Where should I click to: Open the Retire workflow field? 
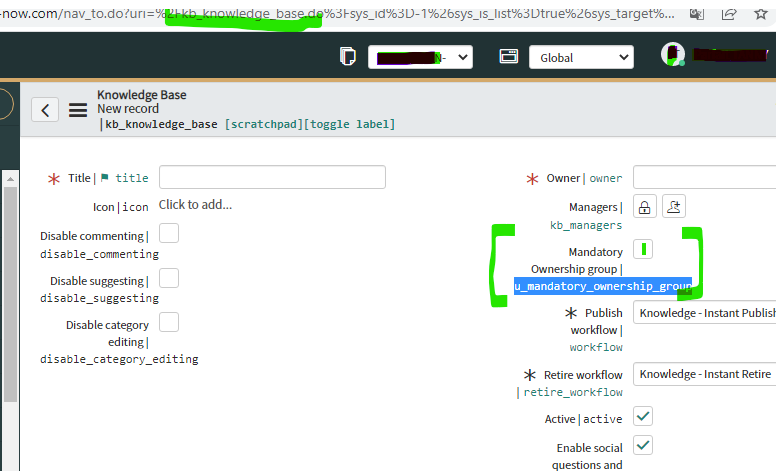pyautogui.click(x=705, y=374)
